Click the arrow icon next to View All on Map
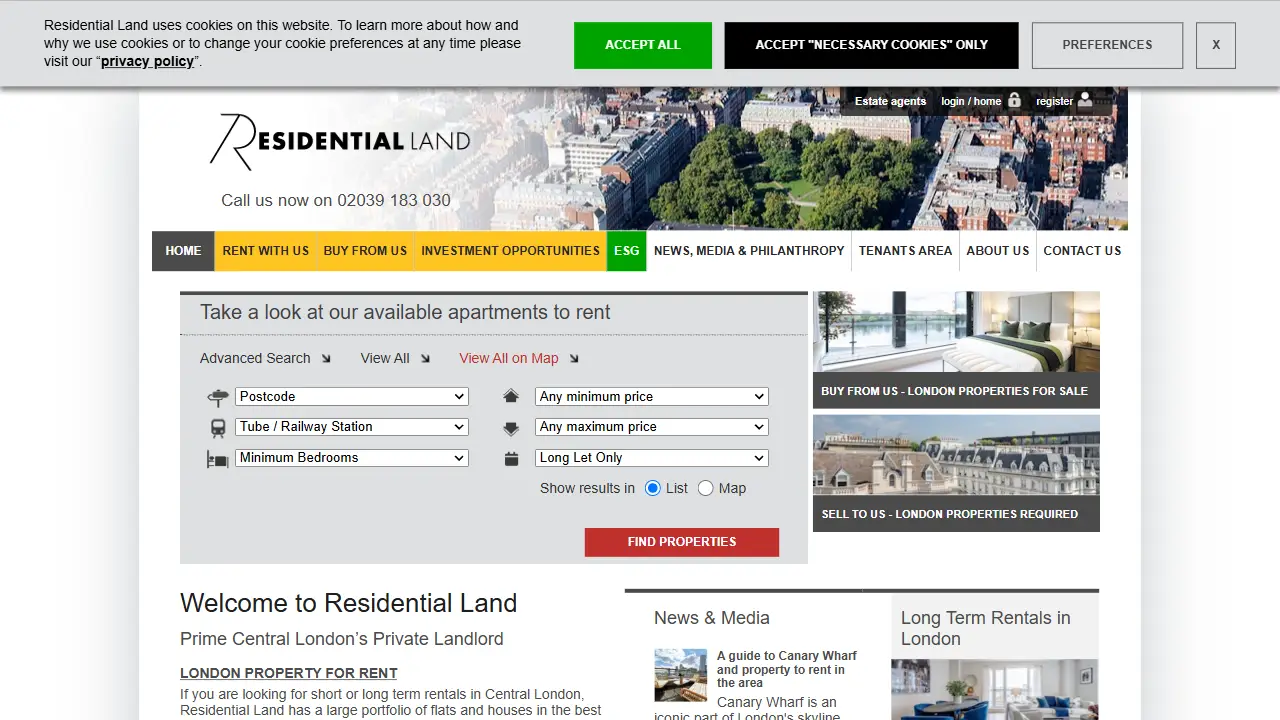 (573, 358)
